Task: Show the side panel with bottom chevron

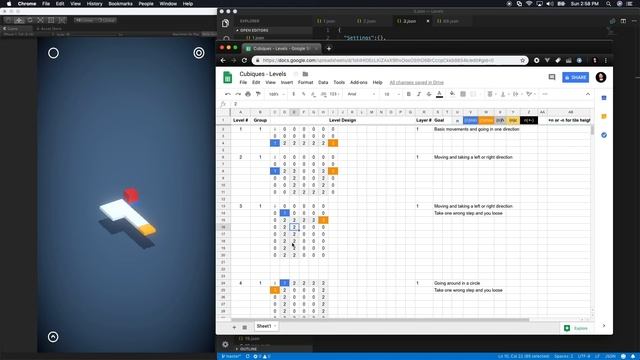Action: 604,326
